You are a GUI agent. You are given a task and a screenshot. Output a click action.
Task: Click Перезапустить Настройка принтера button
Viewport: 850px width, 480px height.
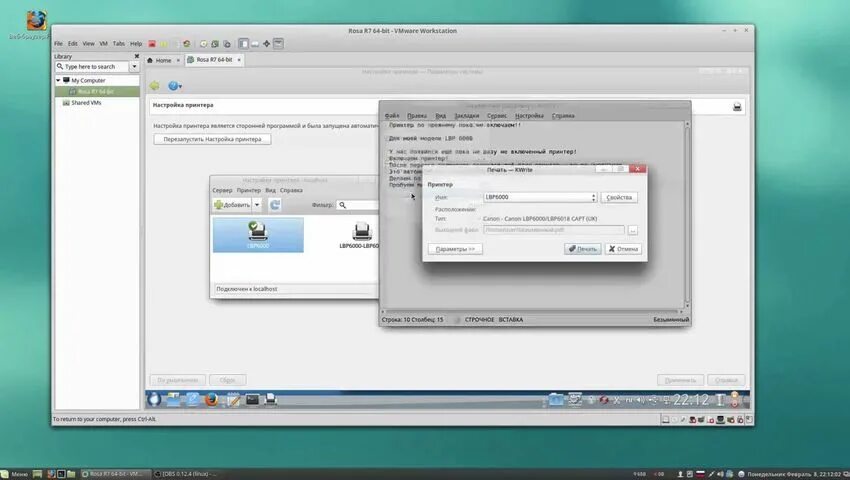tap(212, 139)
